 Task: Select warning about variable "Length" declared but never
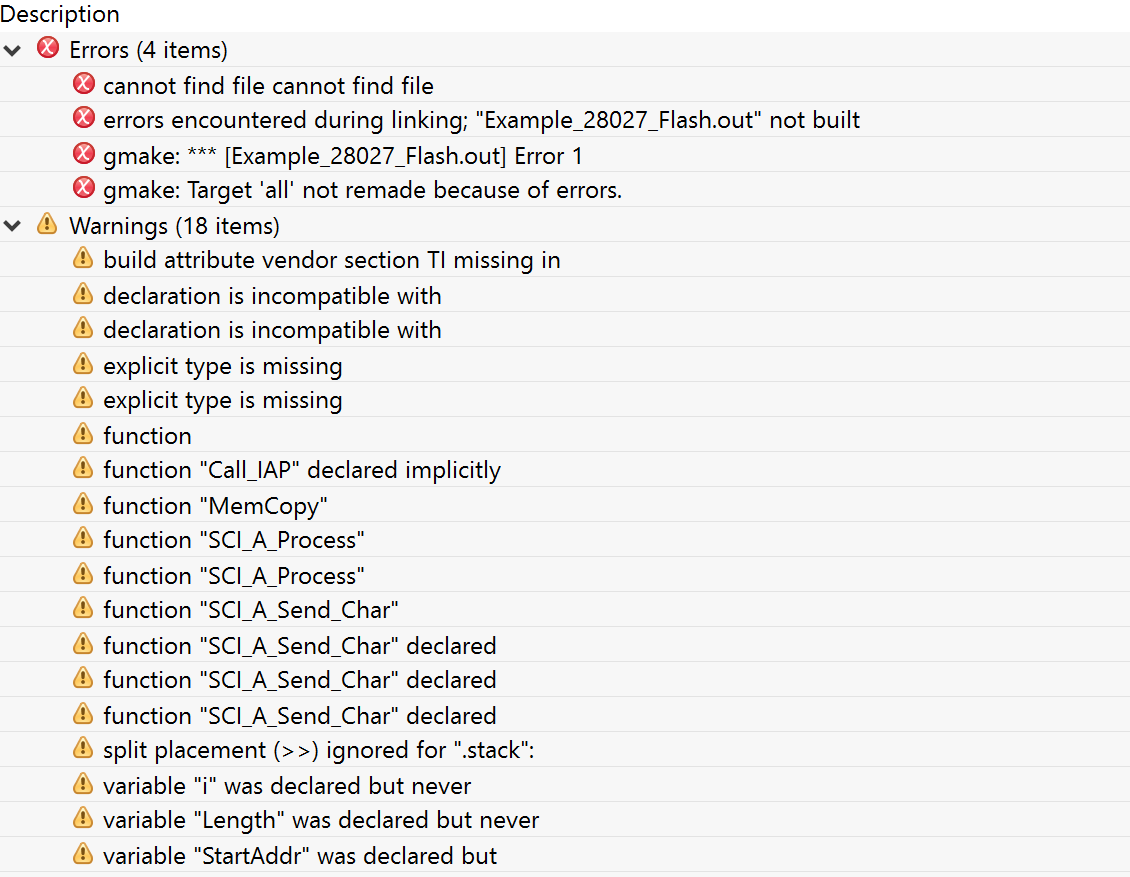point(320,821)
